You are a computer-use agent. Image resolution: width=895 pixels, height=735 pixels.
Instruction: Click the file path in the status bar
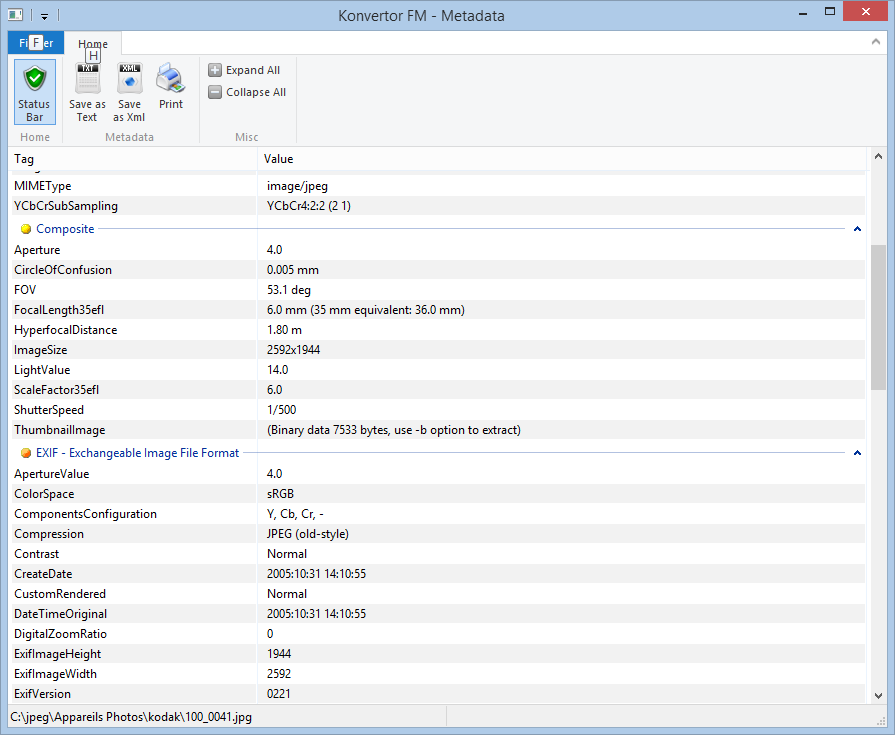point(131,717)
